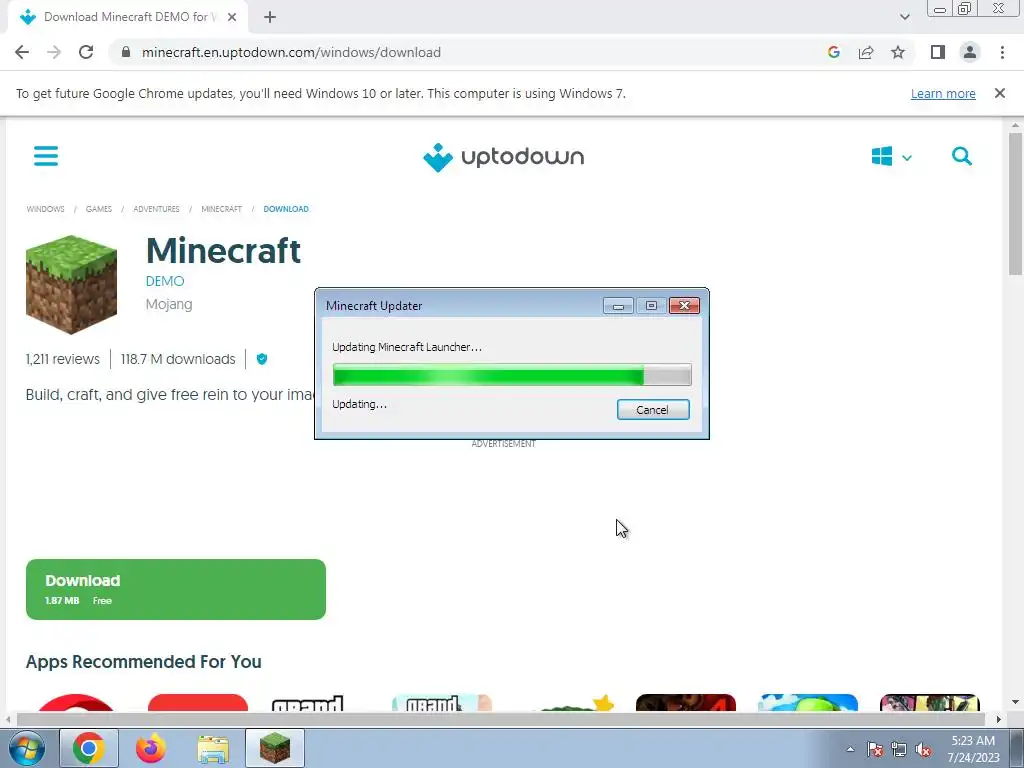Click the address bar URL
Screen dimensions: 1024x768
(291, 52)
